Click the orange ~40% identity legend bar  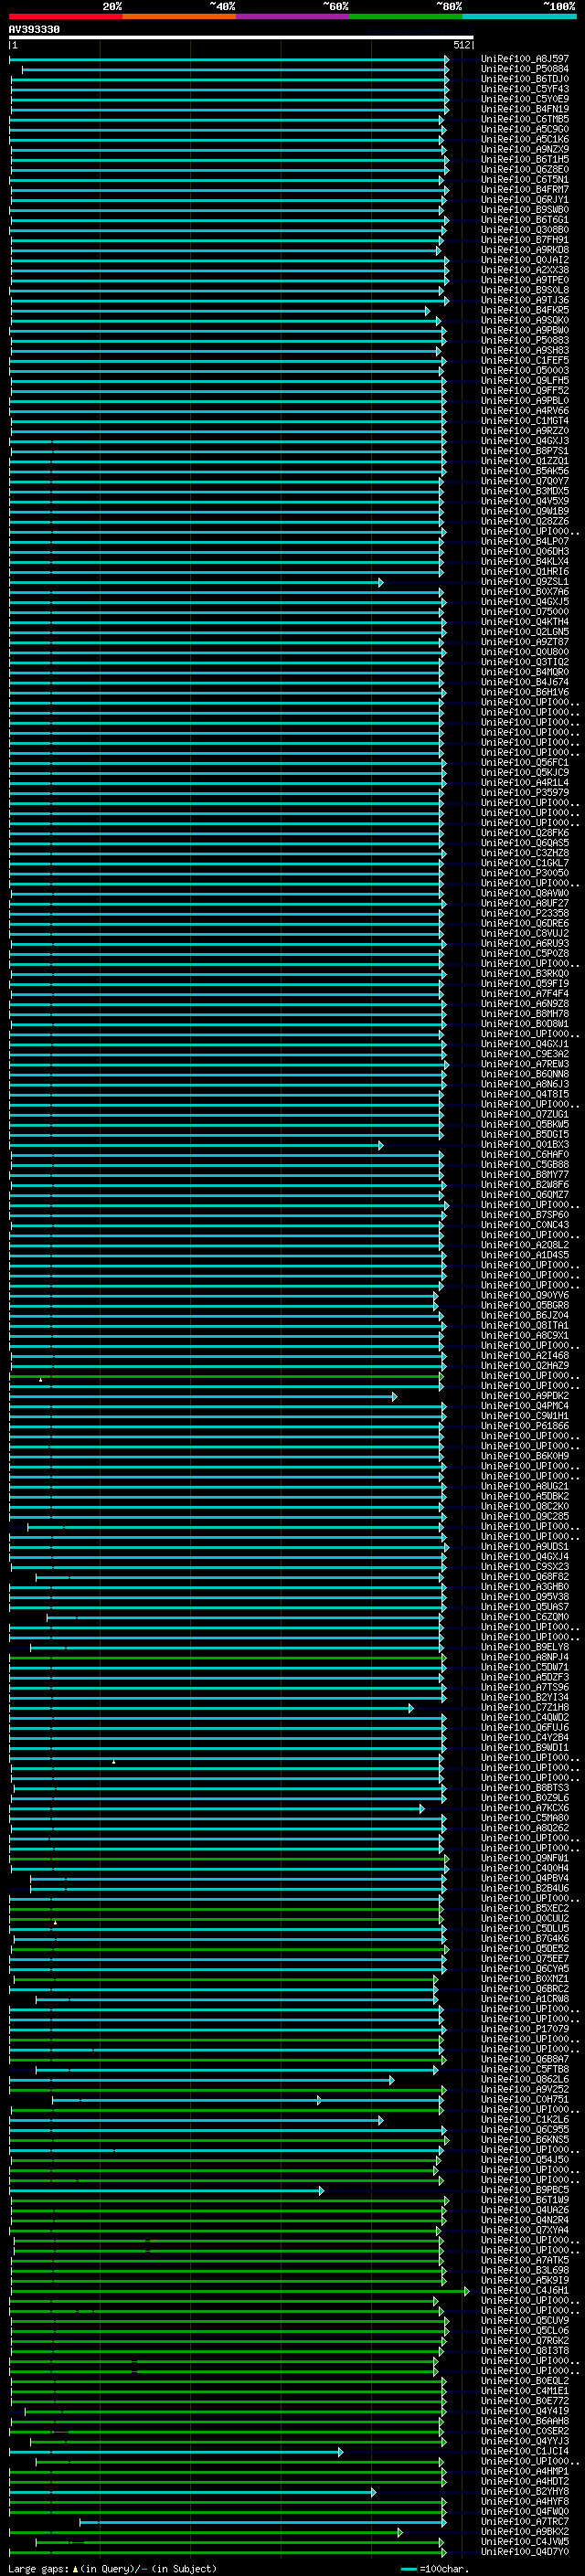coord(178,16)
